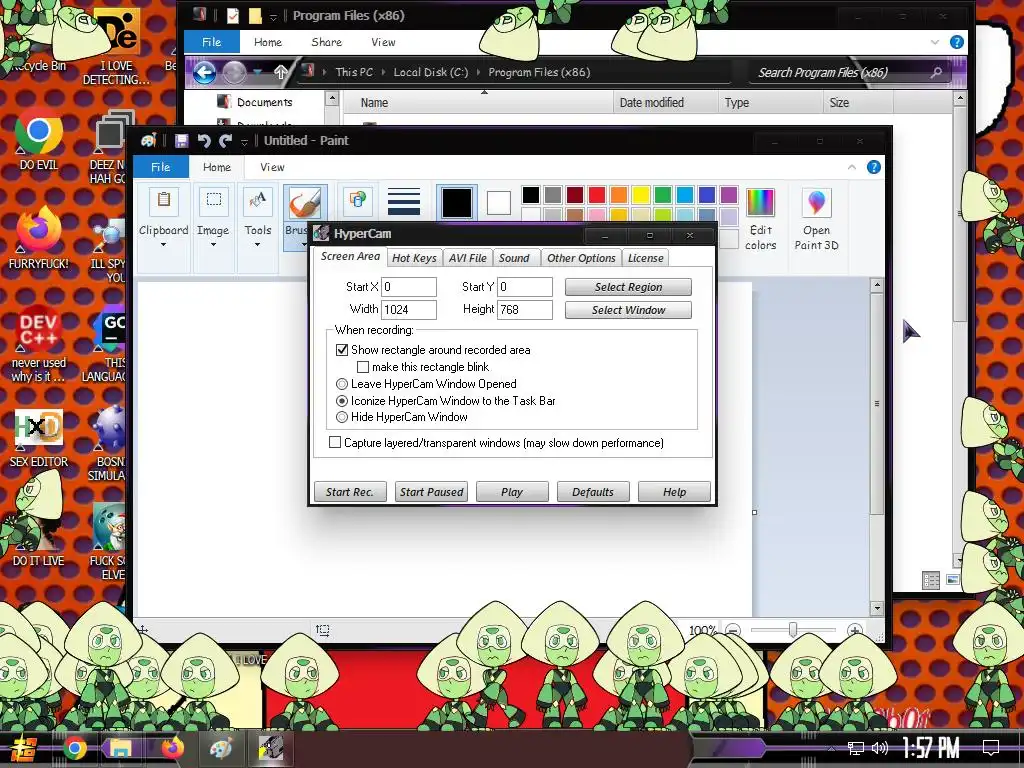This screenshot has height=768, width=1024.
Task: Go back in the File Explorer window
Action: click(204, 72)
